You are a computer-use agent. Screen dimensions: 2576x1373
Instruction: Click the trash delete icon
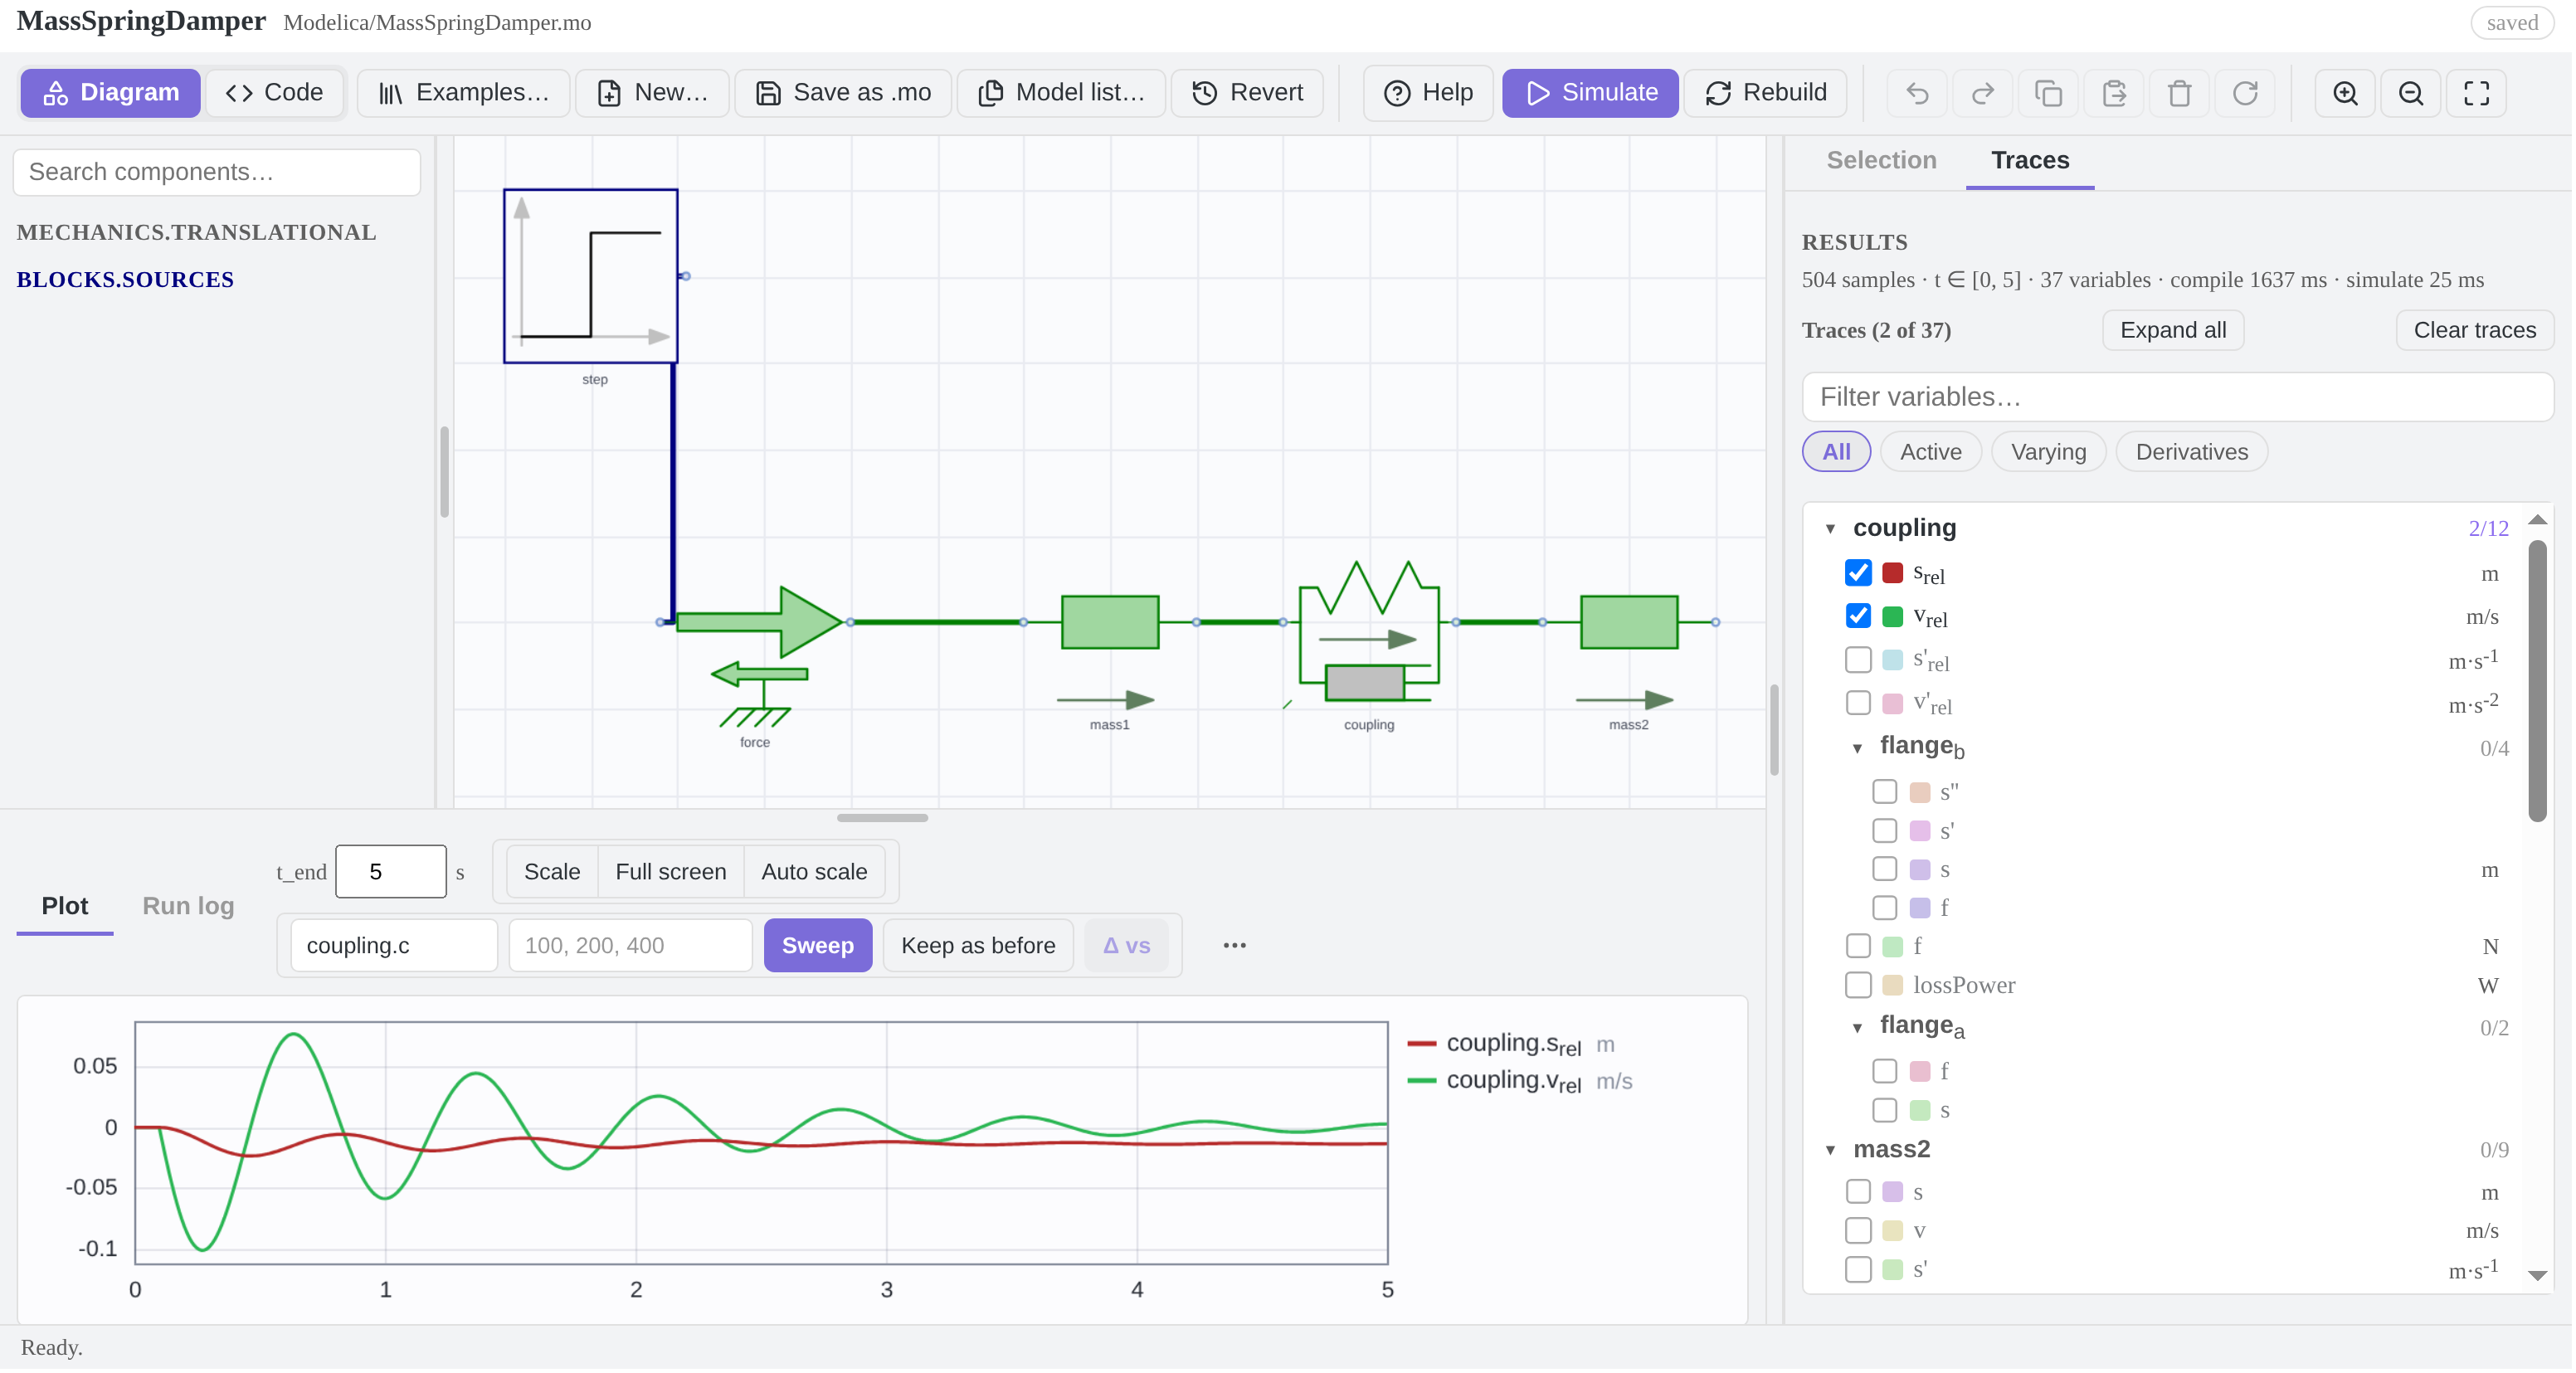coord(2179,93)
